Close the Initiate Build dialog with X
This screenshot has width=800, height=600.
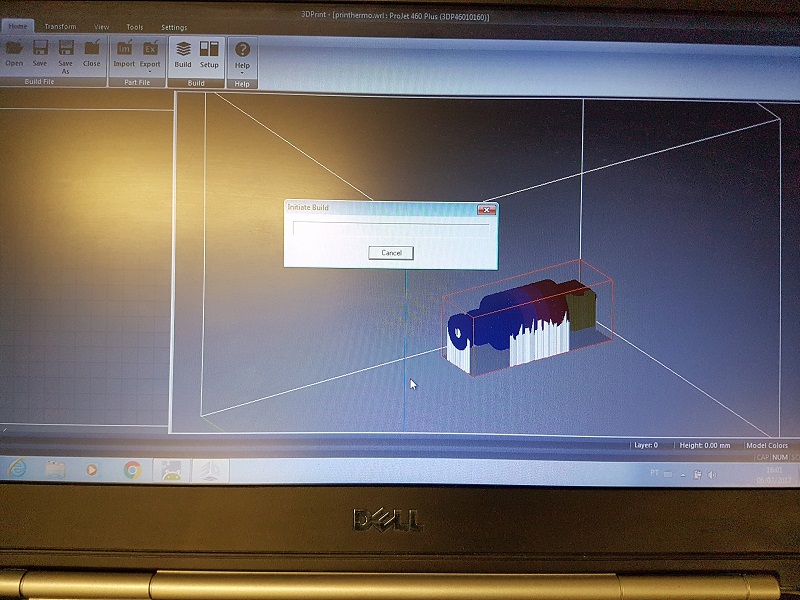pos(486,210)
